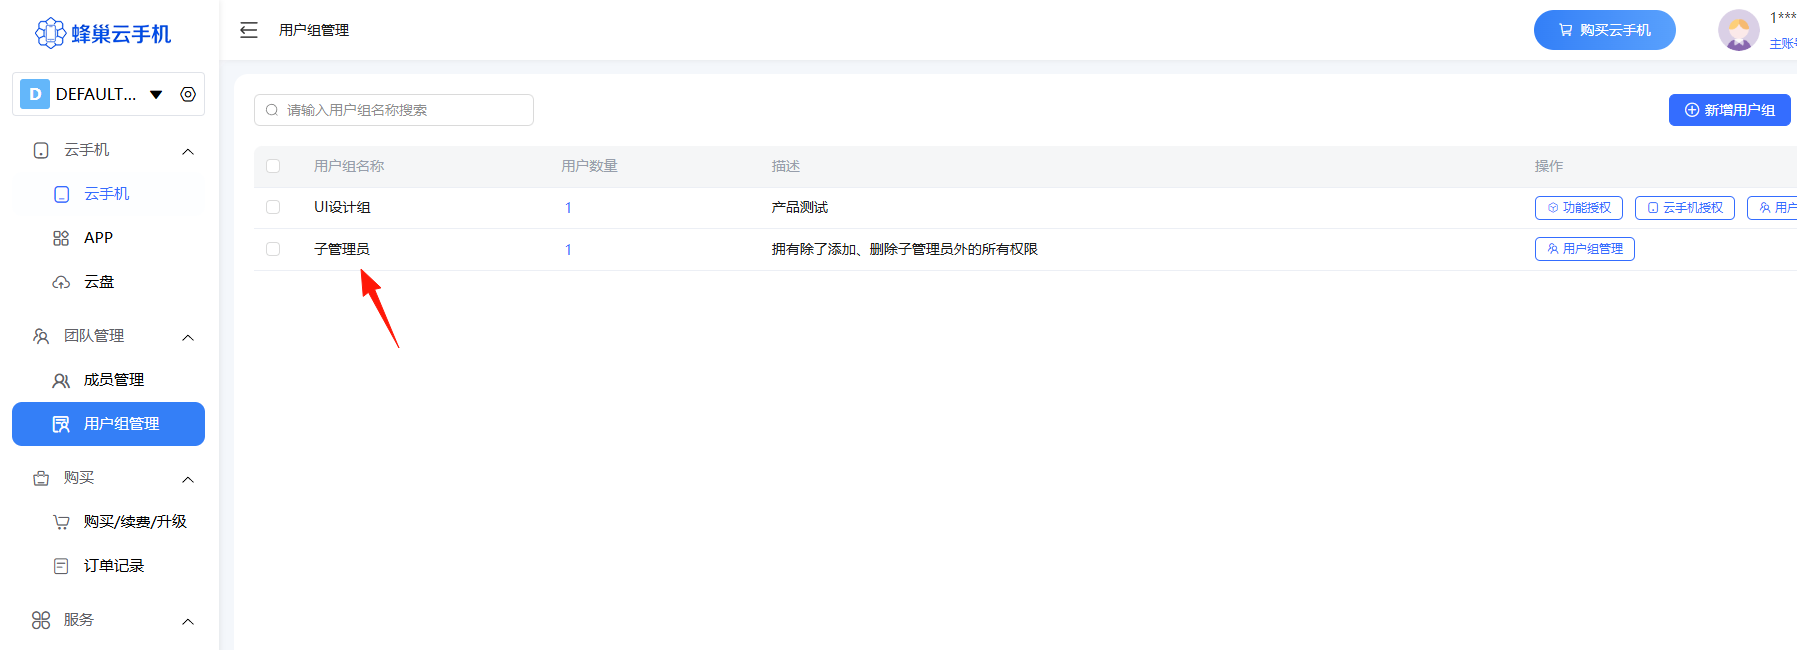Screen dimensions: 1797x650
Task: Click the 用户数量 column header
Action: [590, 166]
